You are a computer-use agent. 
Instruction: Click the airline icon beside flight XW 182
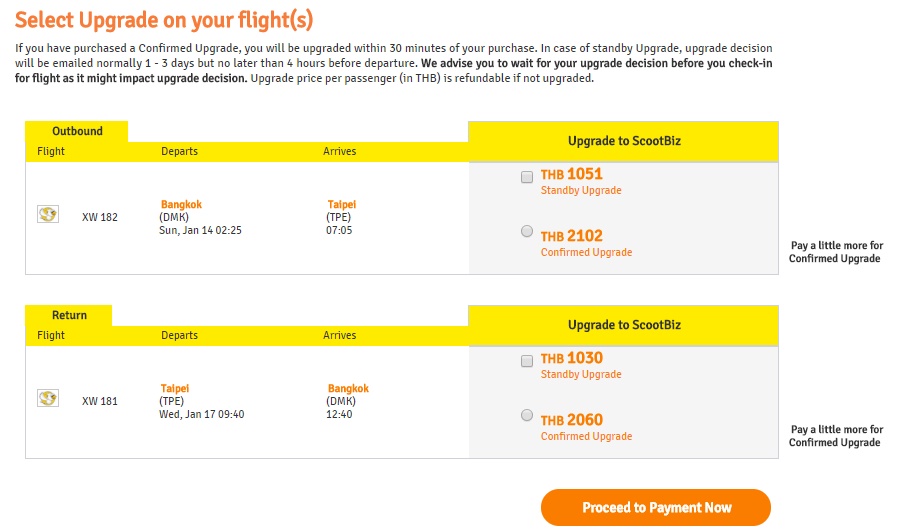coord(47,214)
